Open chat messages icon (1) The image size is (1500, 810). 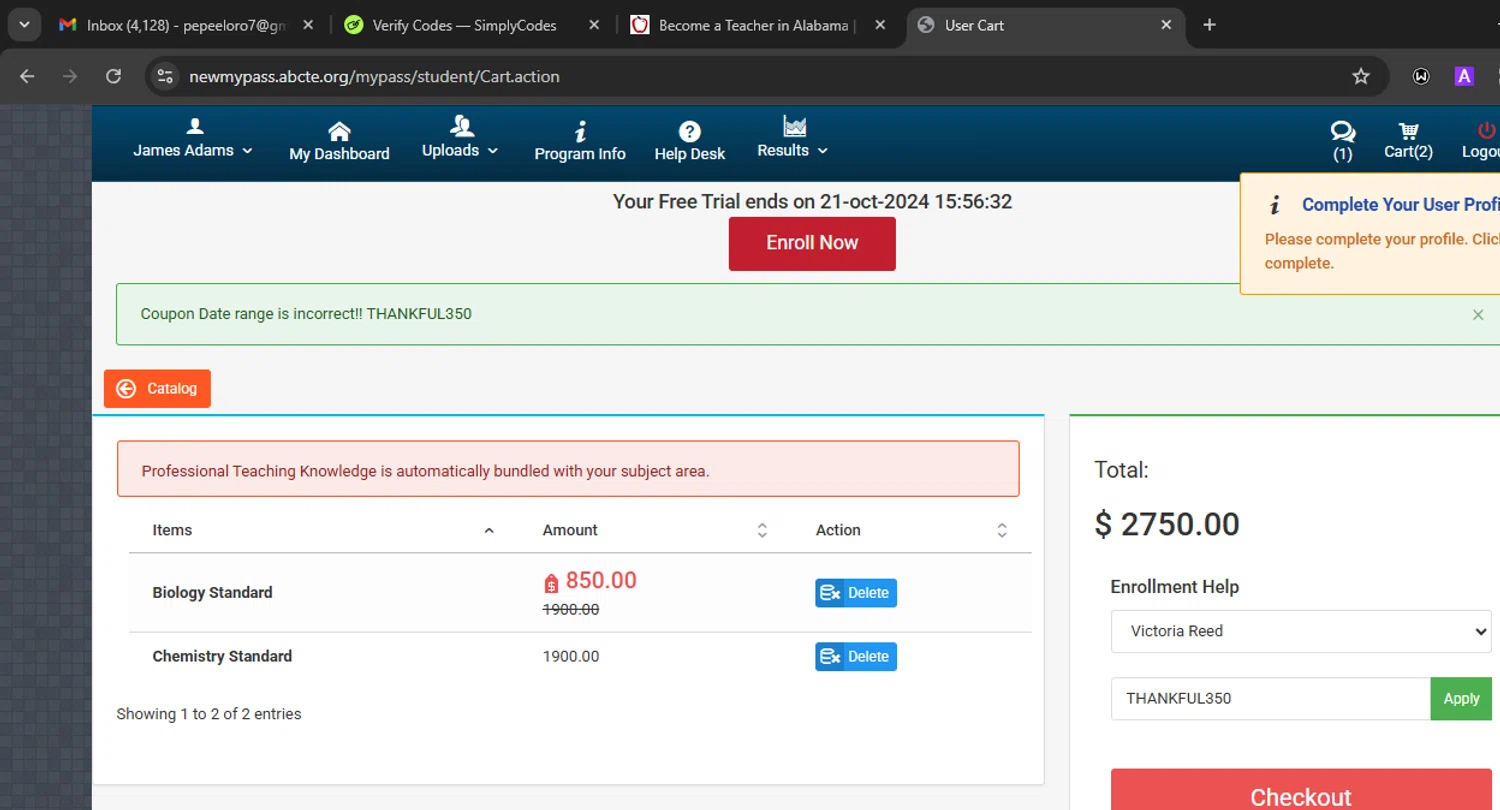[1343, 141]
